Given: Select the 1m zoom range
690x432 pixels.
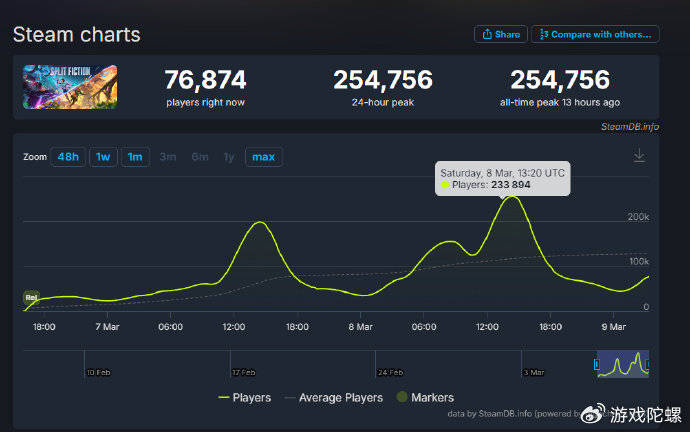Looking at the screenshot, I should coord(135,157).
